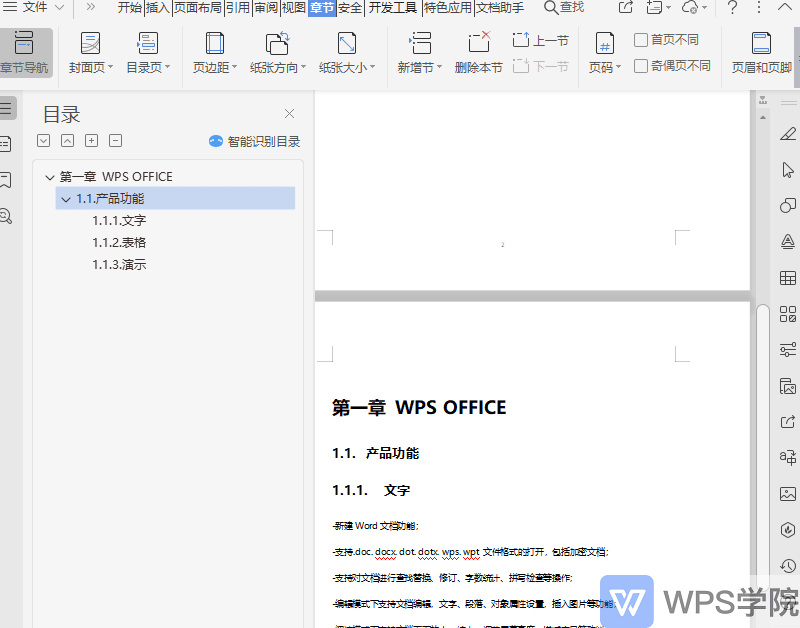Image resolution: width=800 pixels, height=628 pixels.
Task: Toggle the checkbox icon in the 目录 panel header
Action: pos(43,140)
